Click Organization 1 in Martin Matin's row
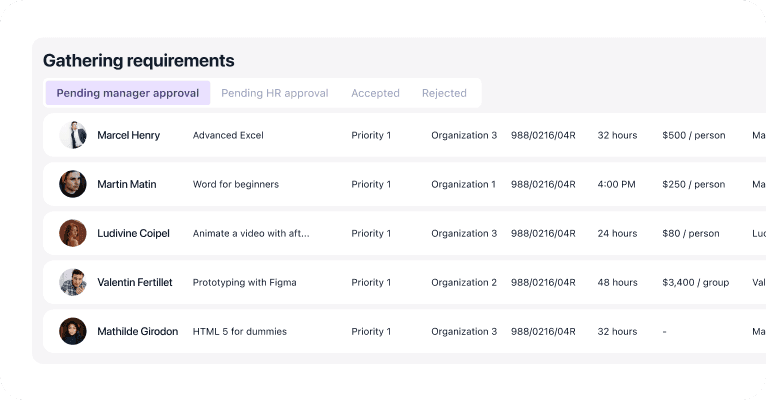The image size is (766, 401). point(463,184)
